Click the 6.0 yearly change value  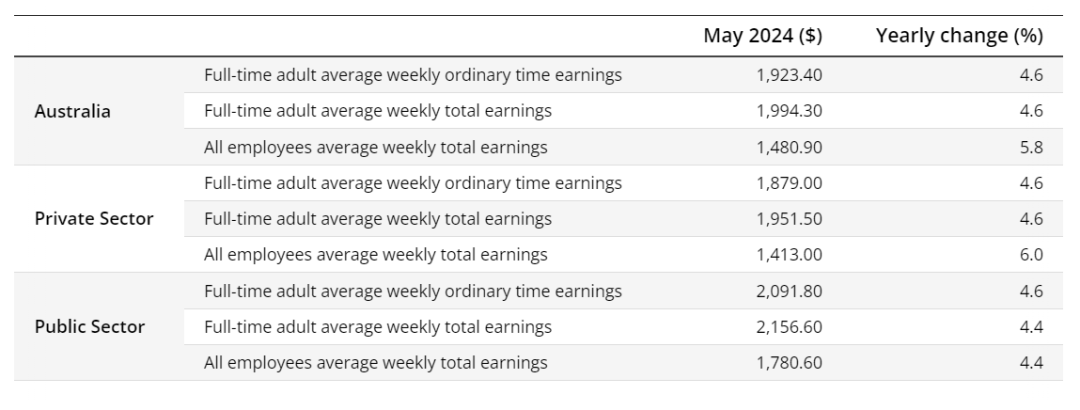(1031, 255)
